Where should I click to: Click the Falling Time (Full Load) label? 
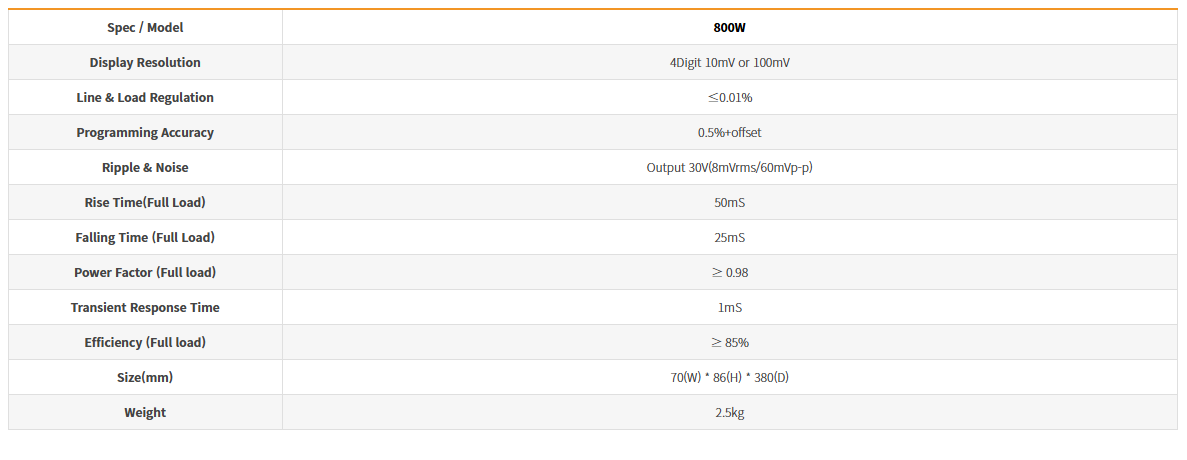click(x=145, y=238)
